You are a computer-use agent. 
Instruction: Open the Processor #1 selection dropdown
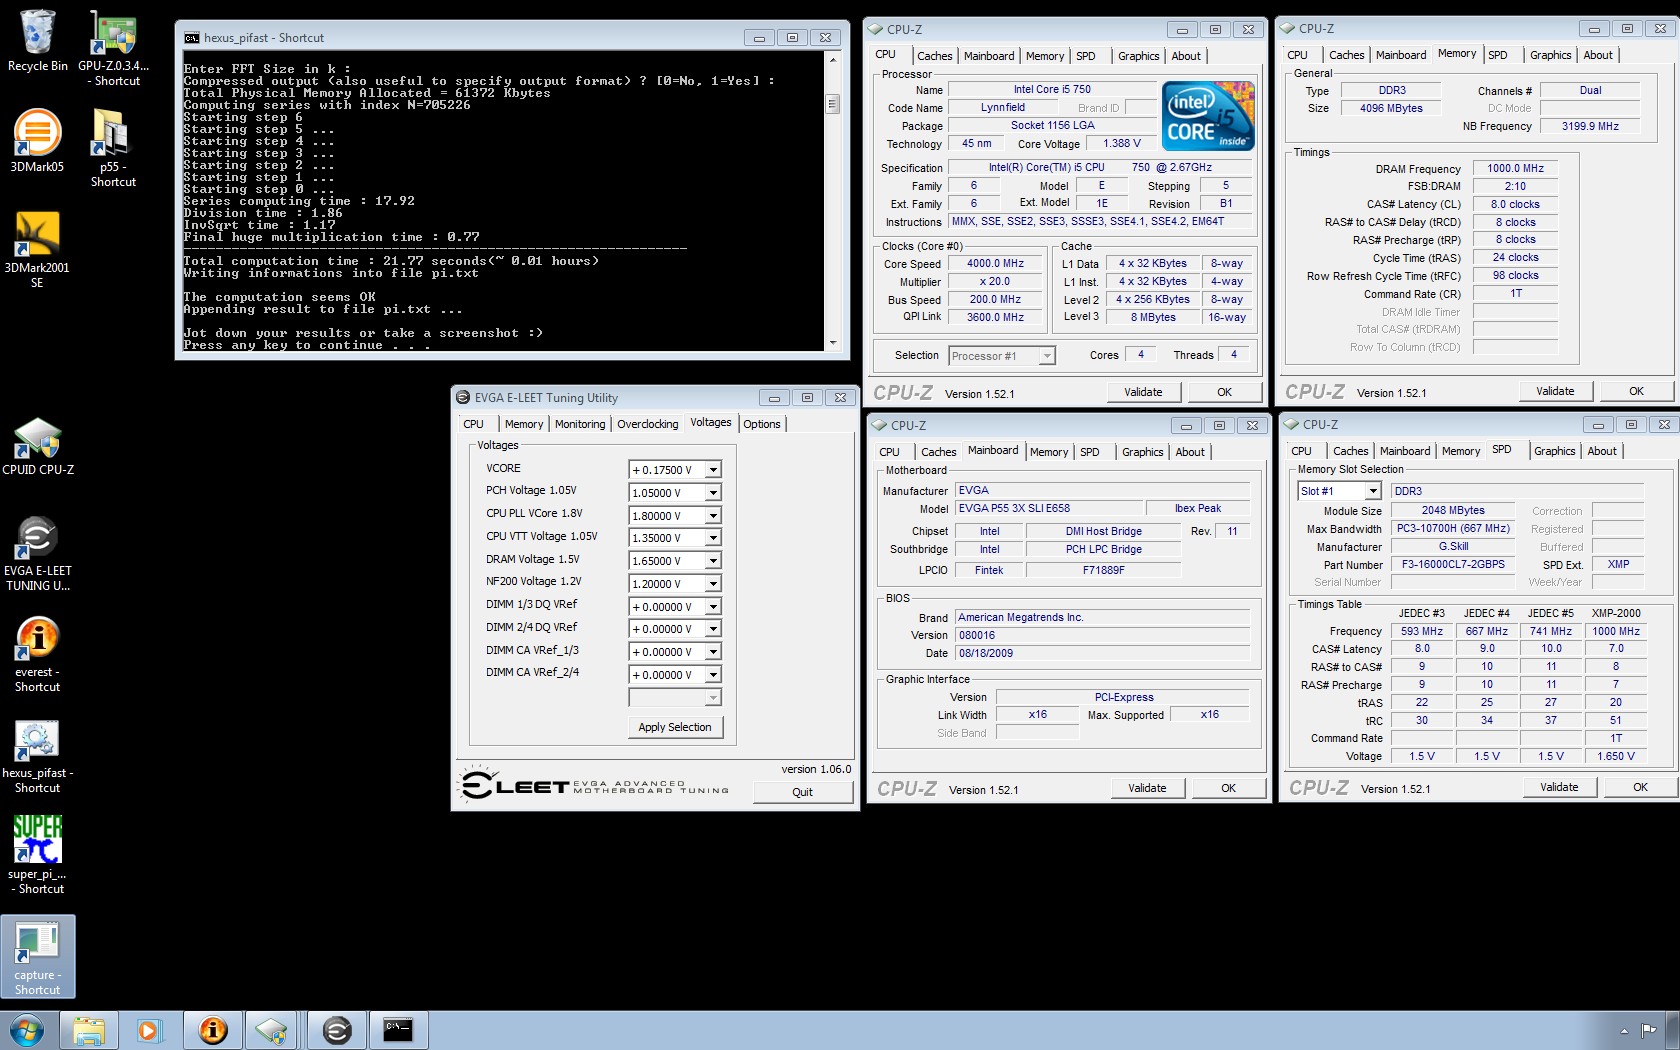[1046, 356]
